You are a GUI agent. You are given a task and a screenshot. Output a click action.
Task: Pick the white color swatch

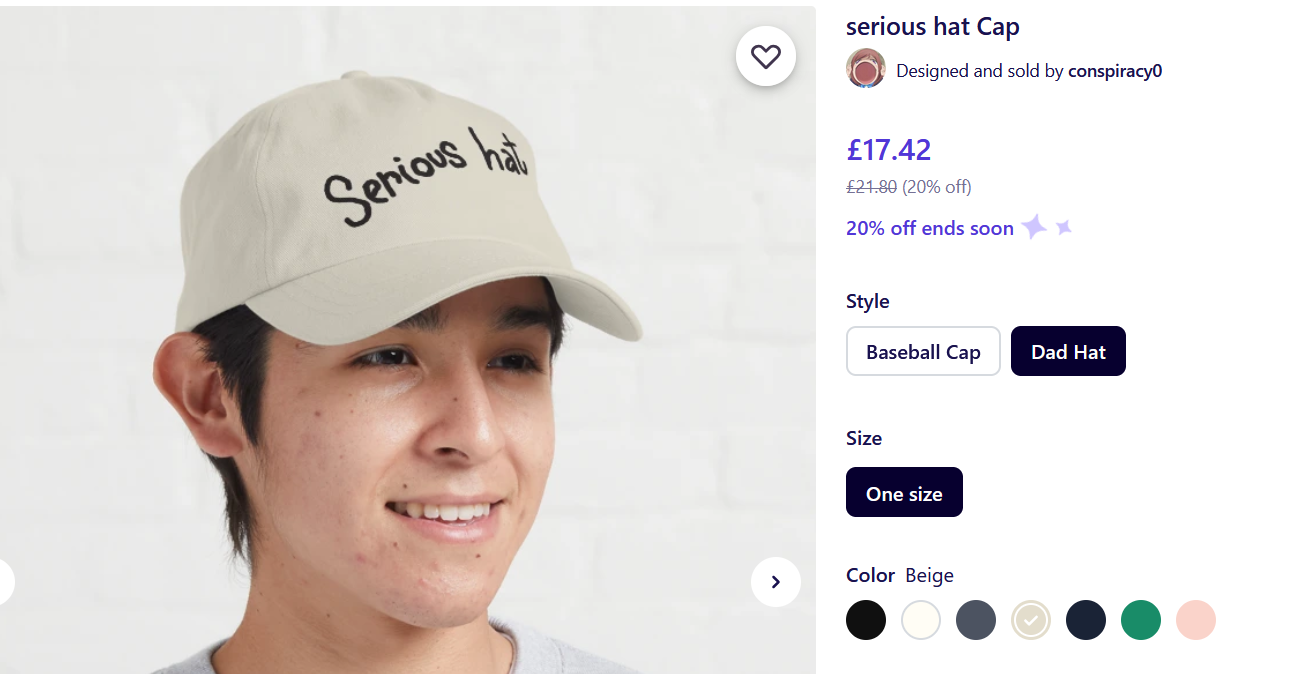pos(921,620)
